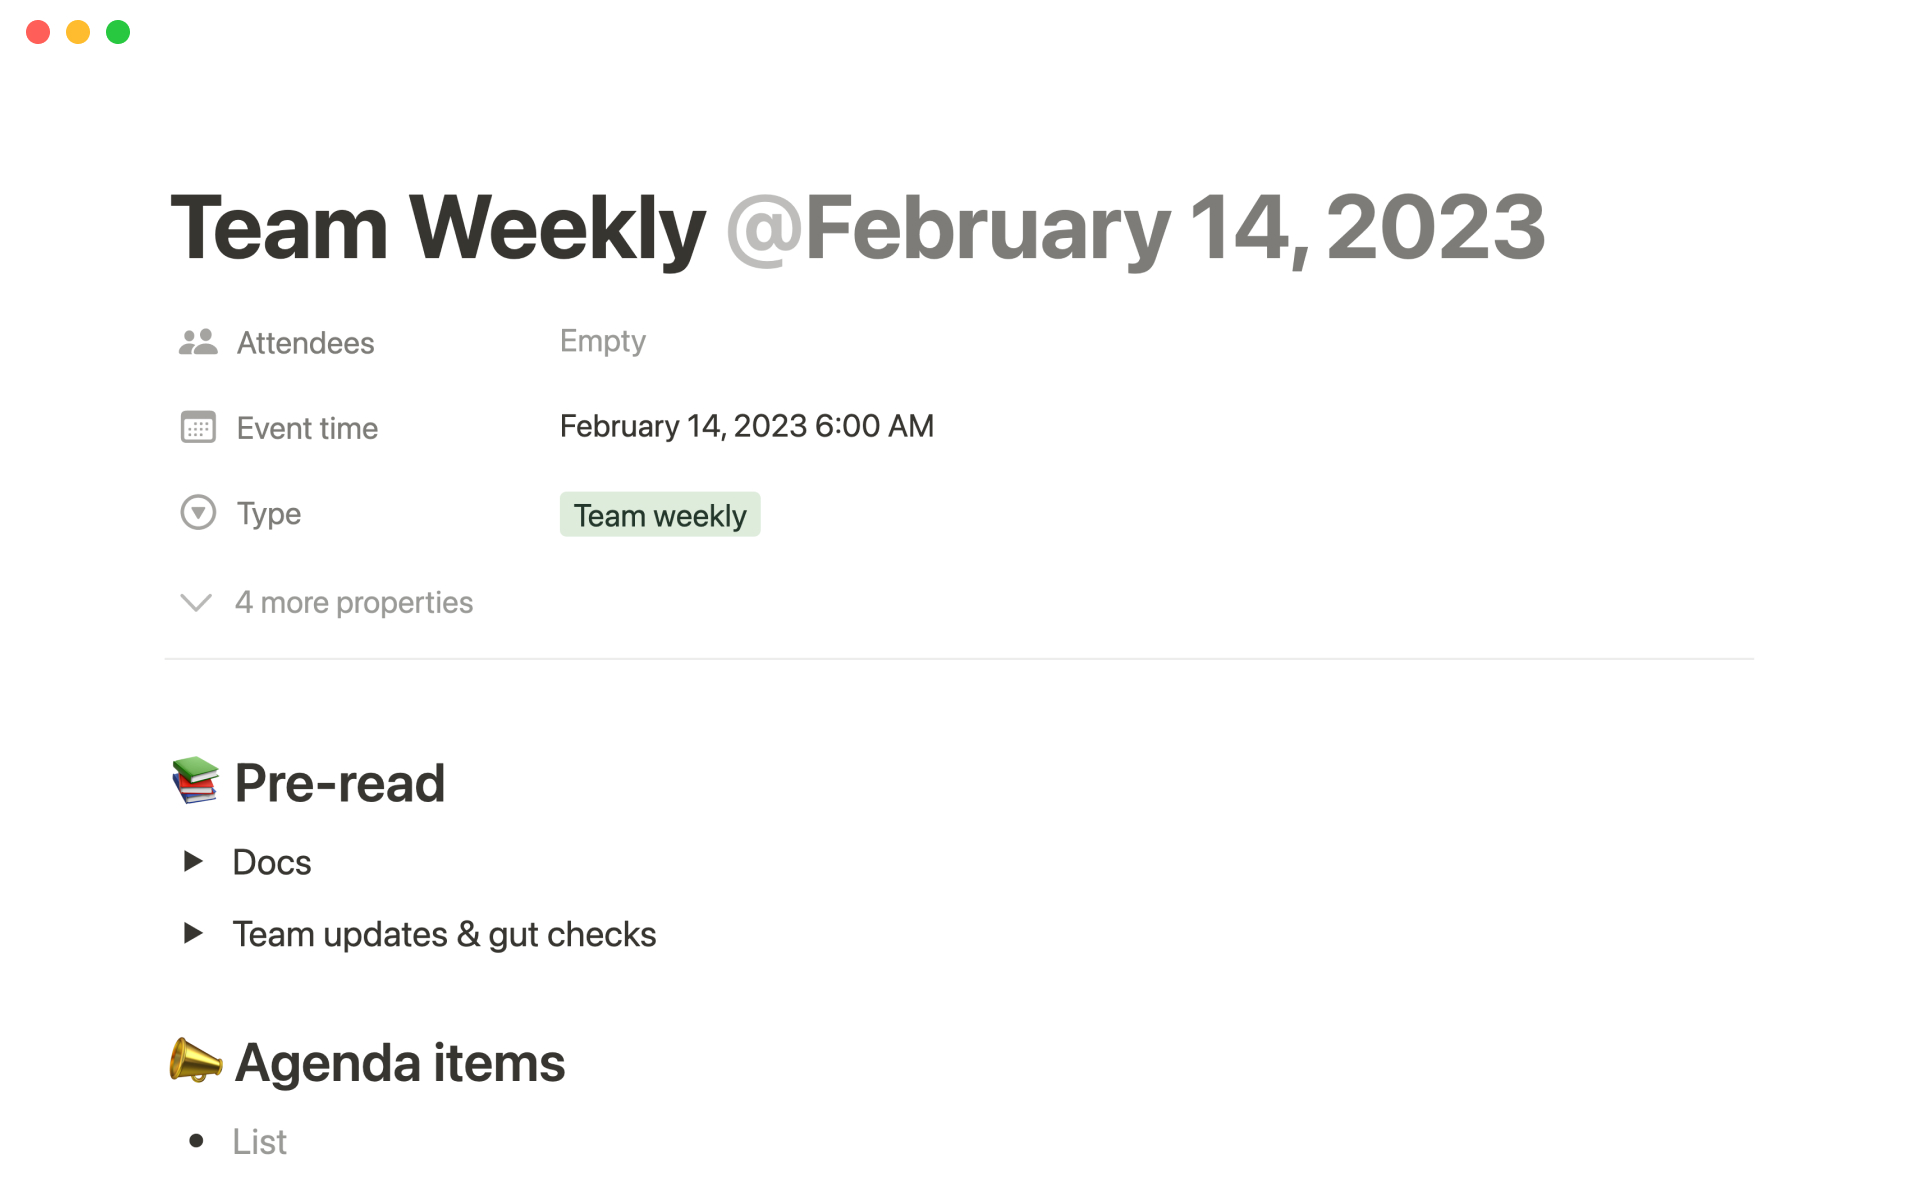The width and height of the screenshot is (1920, 1200).
Task: Click the Pre-read heading text
Action: tap(340, 783)
